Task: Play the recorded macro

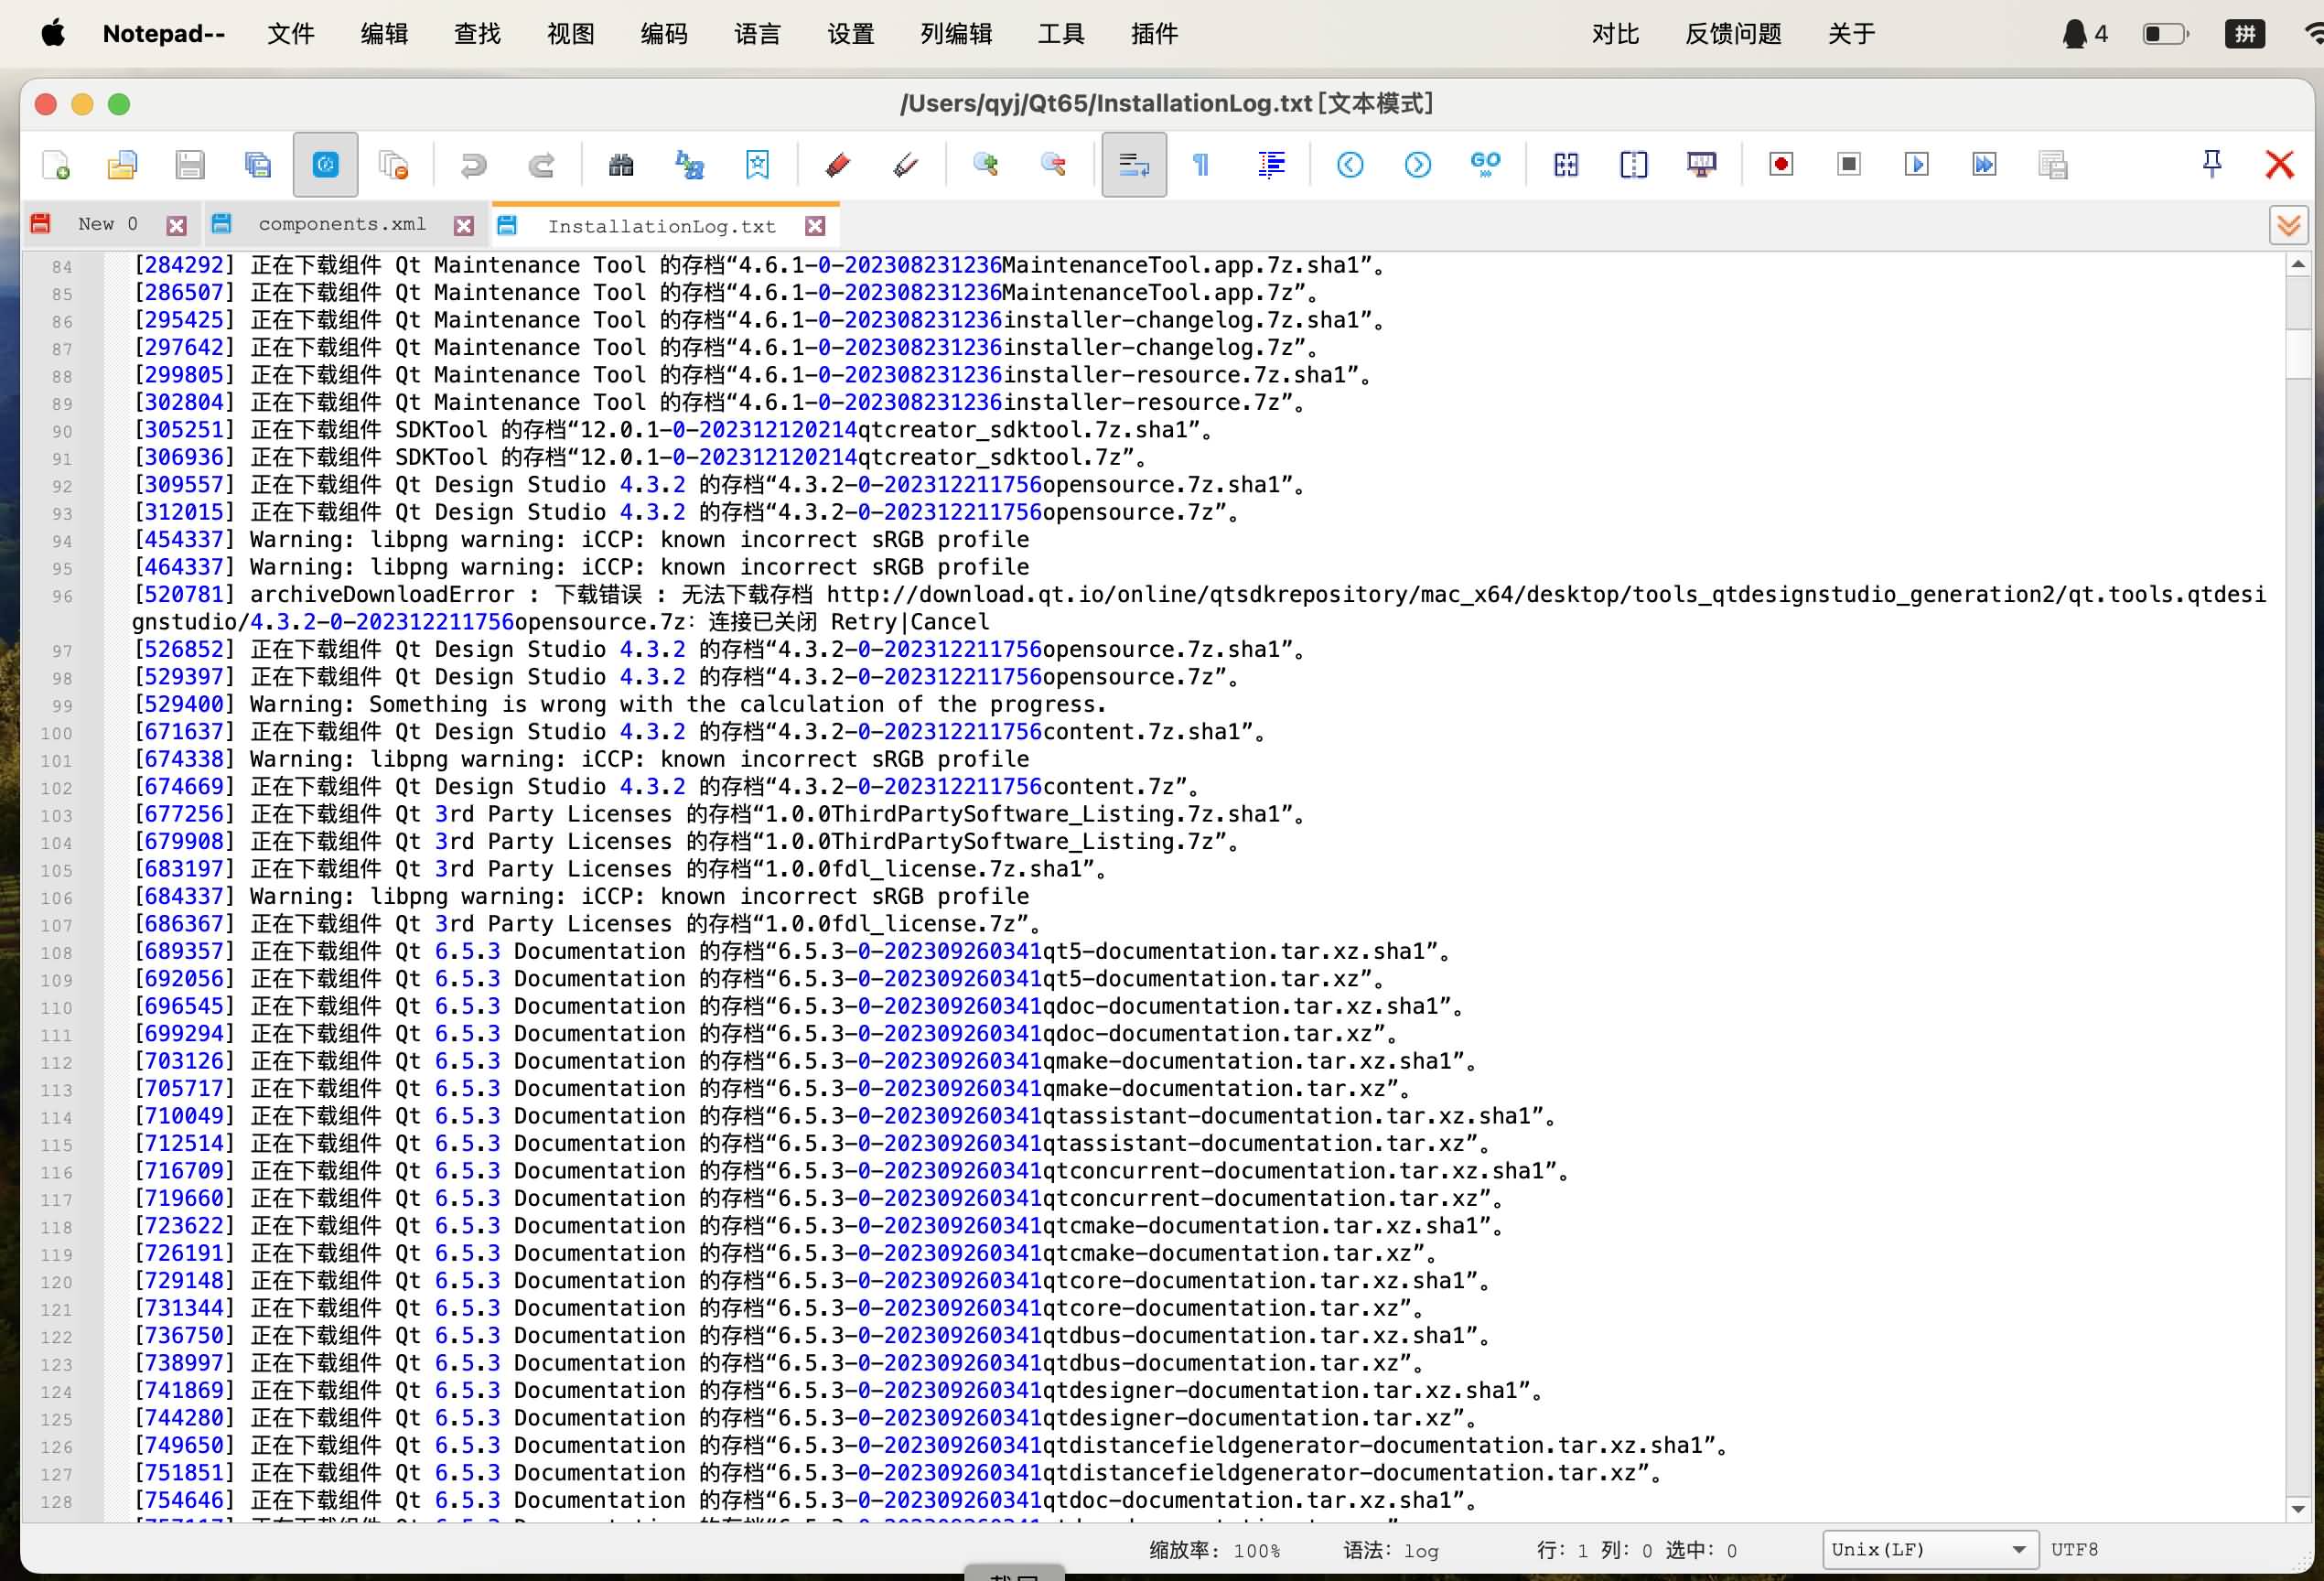Action: 1917,164
